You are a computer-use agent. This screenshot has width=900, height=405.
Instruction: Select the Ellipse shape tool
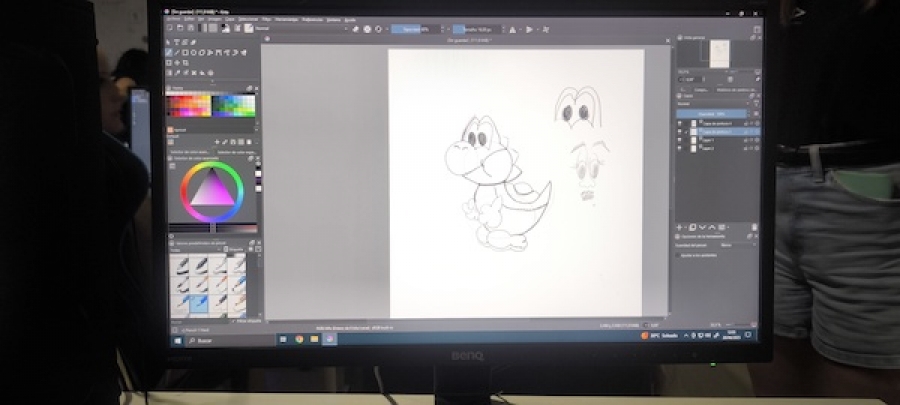pos(193,52)
